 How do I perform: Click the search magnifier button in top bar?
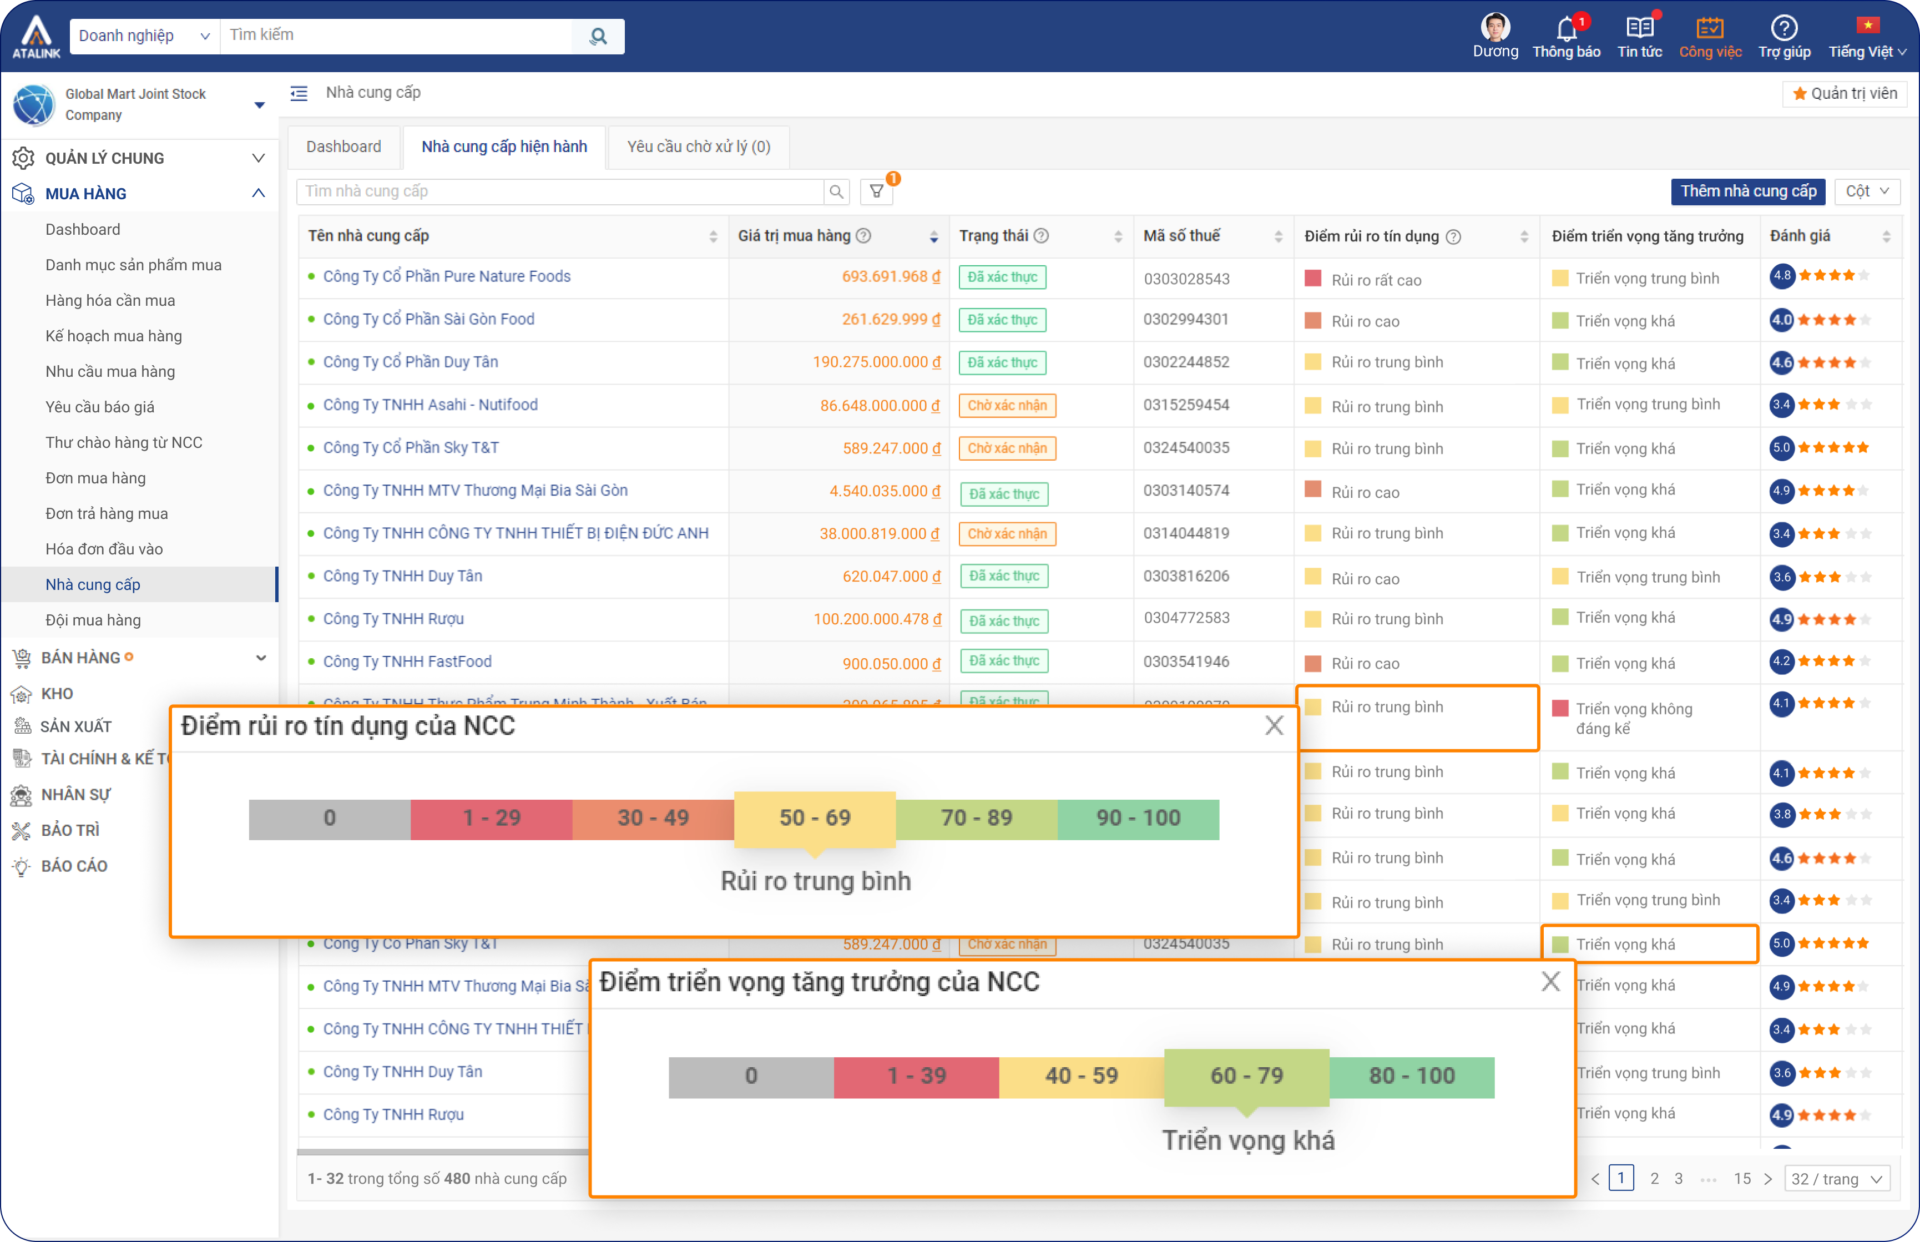(598, 36)
